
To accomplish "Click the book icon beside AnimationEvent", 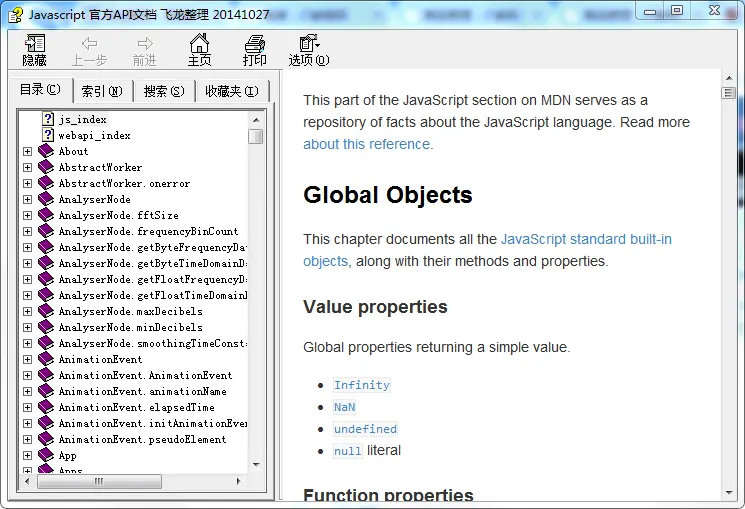I will pyautogui.click(x=45, y=359).
